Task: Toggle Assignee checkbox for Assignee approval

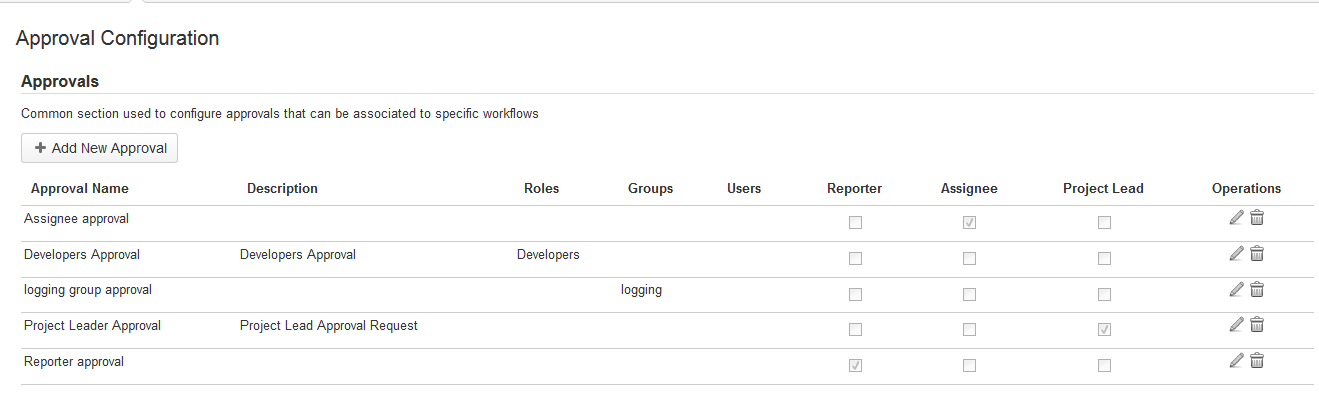Action: pos(969,223)
